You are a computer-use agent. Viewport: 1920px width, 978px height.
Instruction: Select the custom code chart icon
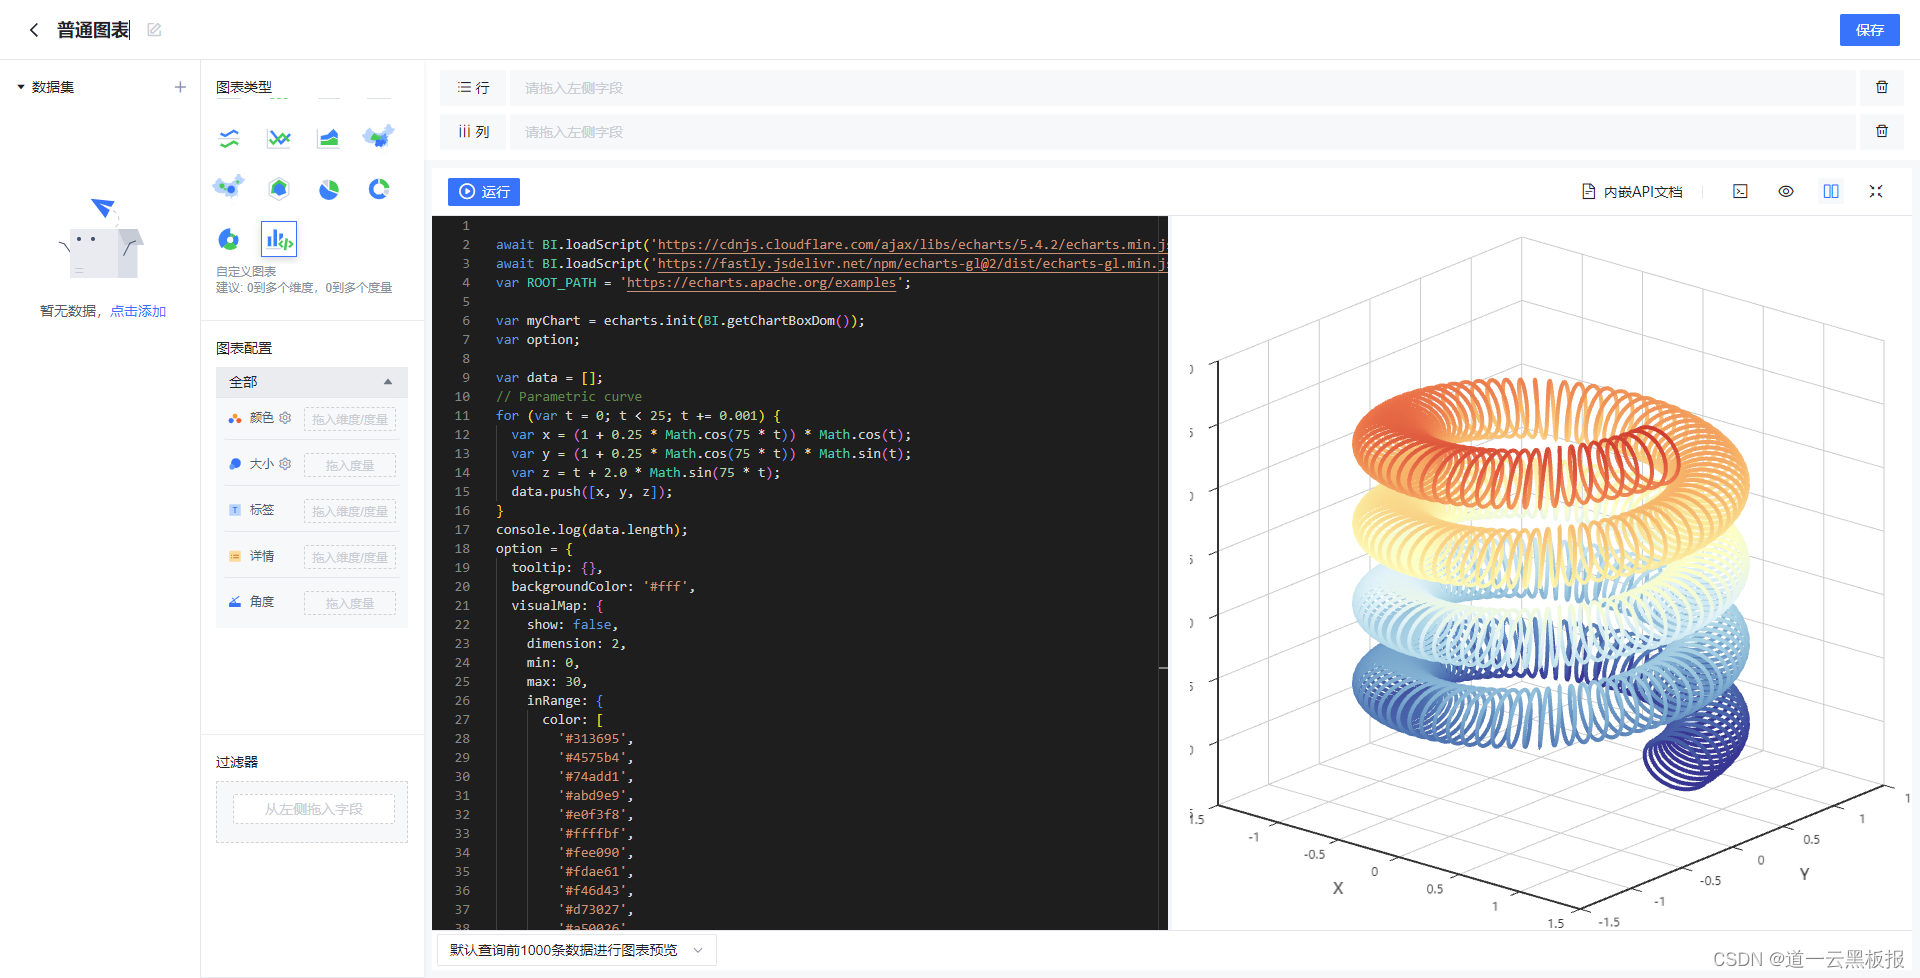(279, 239)
